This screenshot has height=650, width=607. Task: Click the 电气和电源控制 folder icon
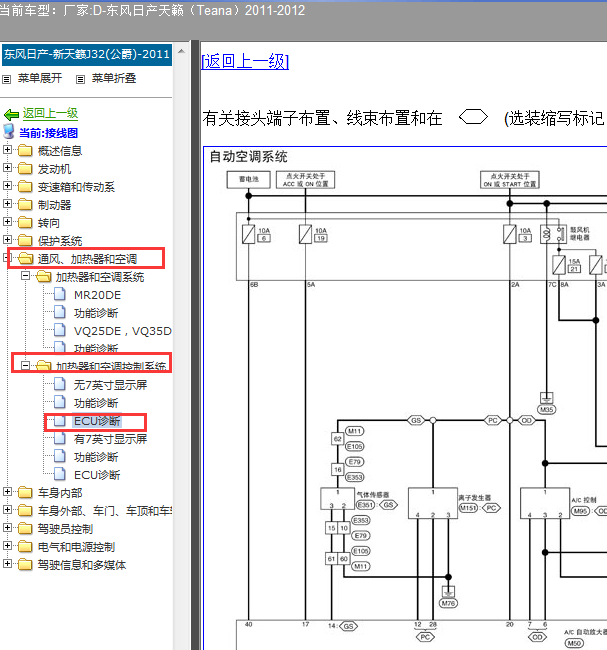tap(25, 546)
